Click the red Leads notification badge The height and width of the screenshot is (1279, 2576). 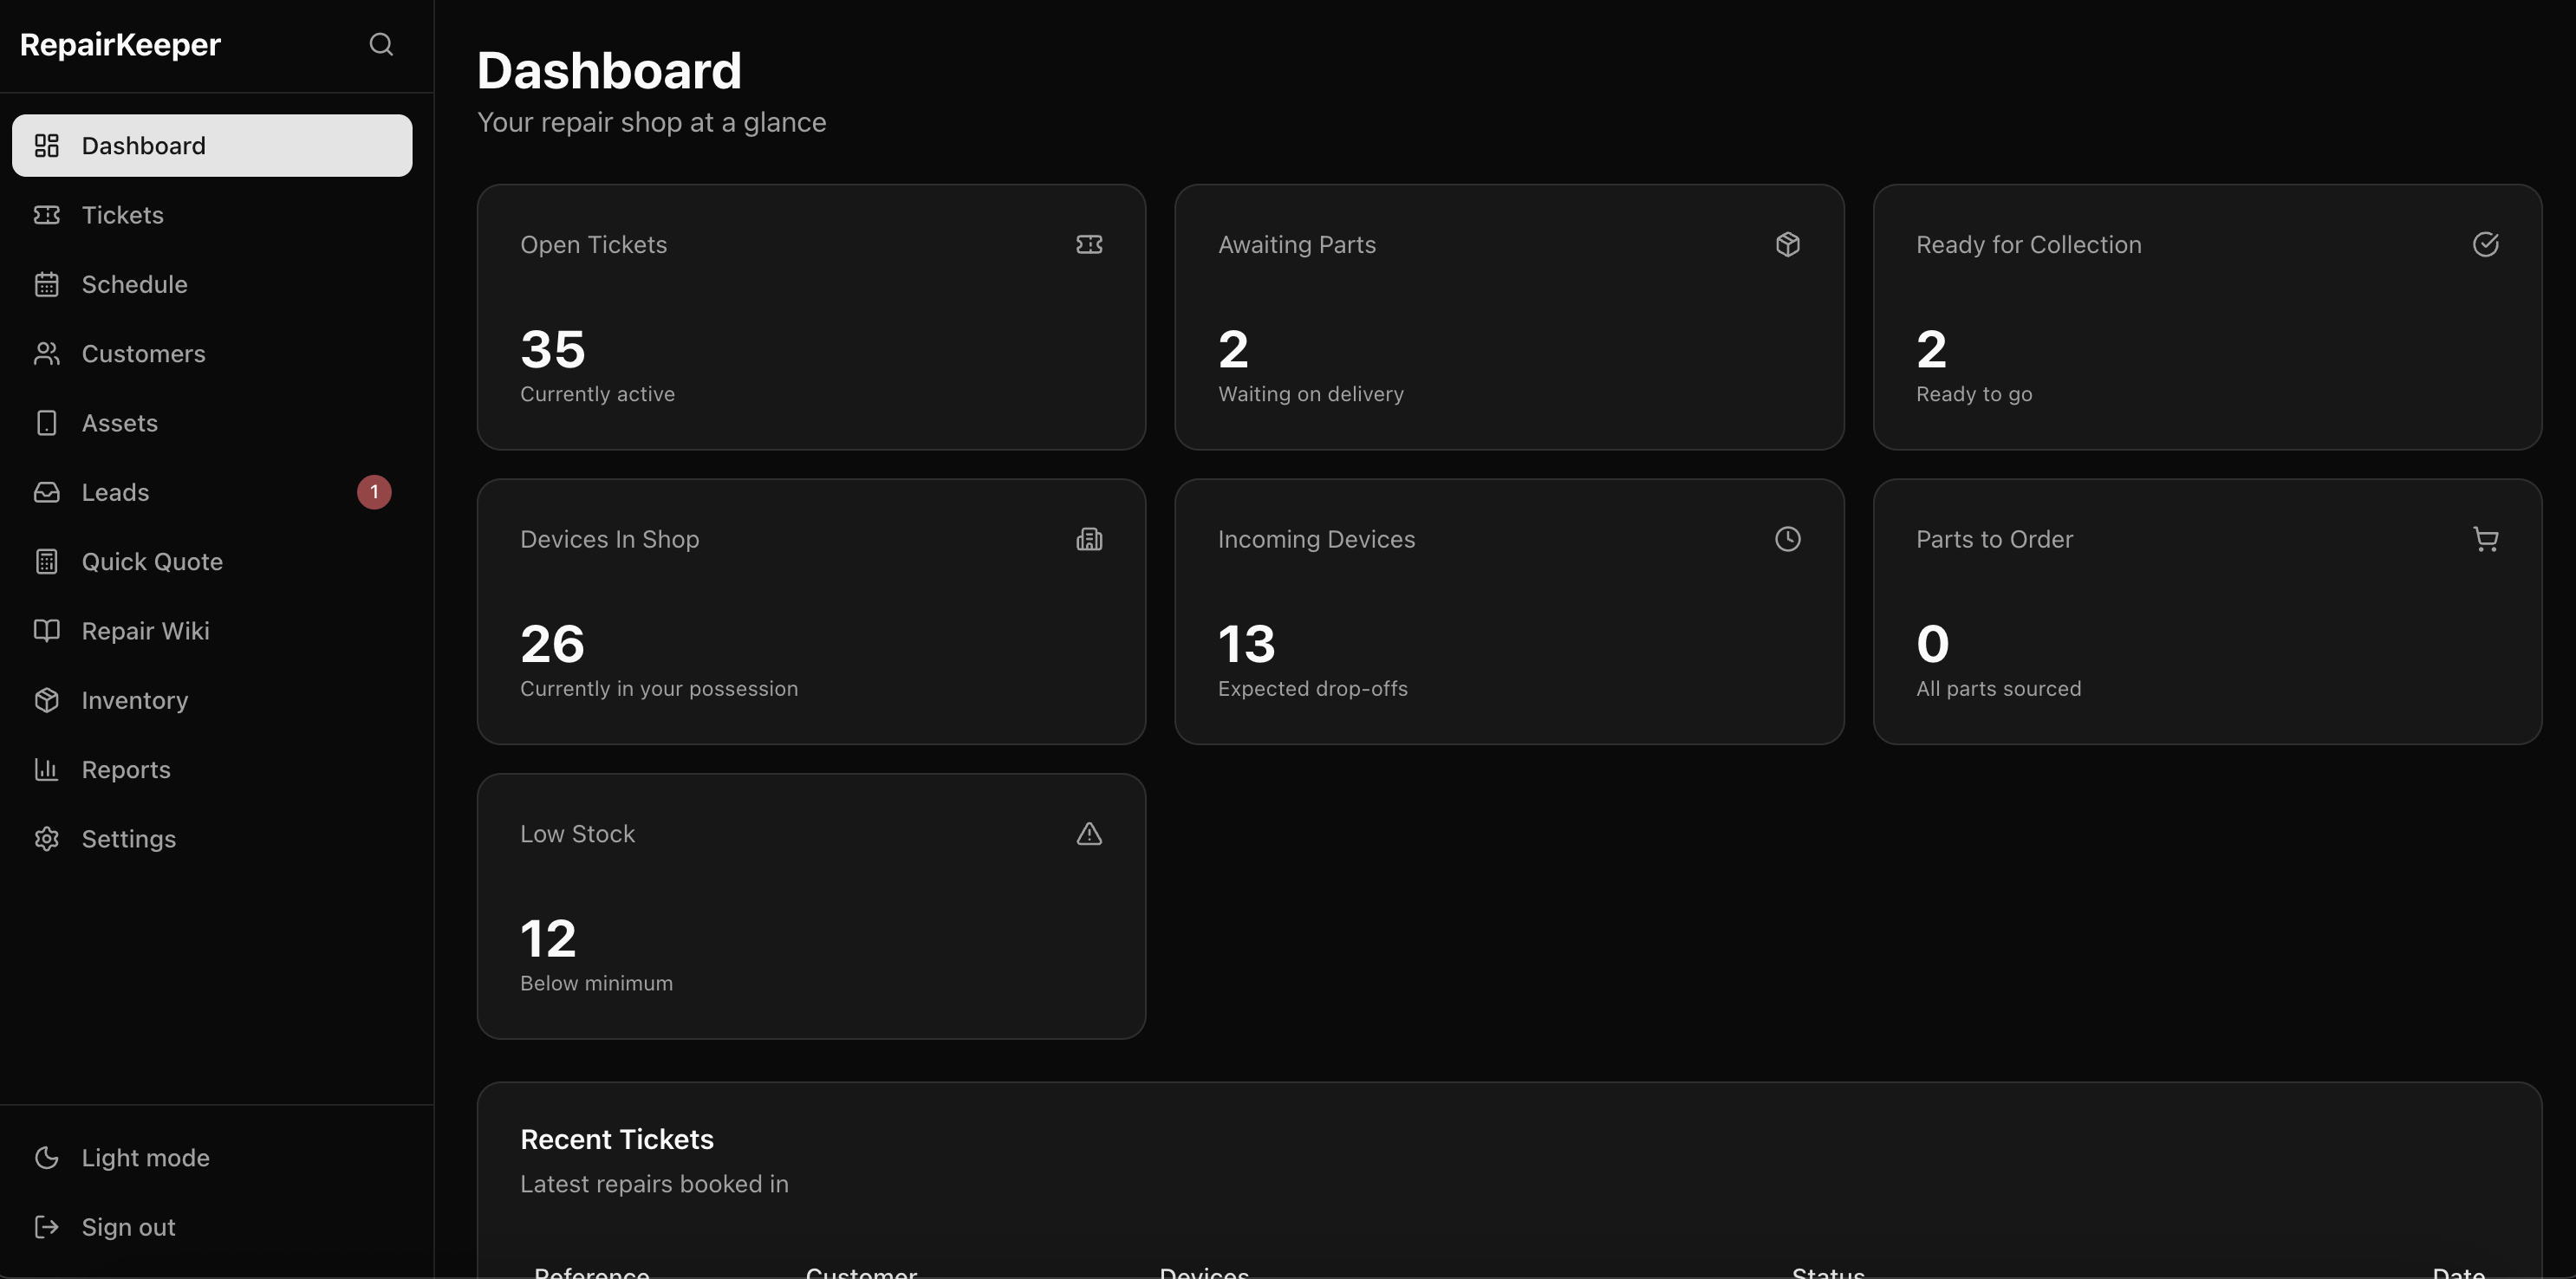[x=374, y=492]
